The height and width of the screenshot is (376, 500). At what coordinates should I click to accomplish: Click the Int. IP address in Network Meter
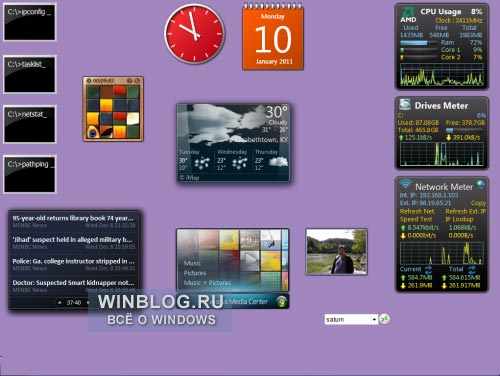[x=438, y=195]
